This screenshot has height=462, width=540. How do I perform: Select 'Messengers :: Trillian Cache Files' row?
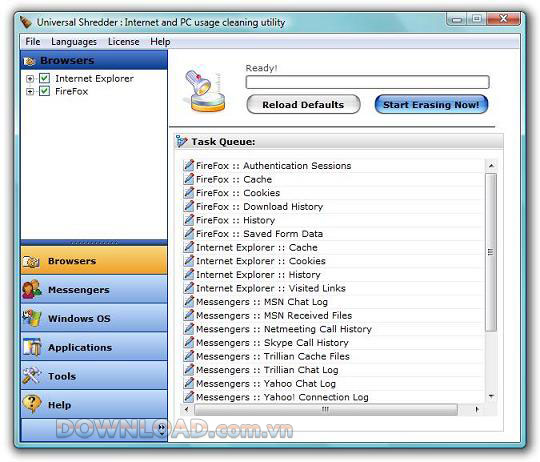333,356
